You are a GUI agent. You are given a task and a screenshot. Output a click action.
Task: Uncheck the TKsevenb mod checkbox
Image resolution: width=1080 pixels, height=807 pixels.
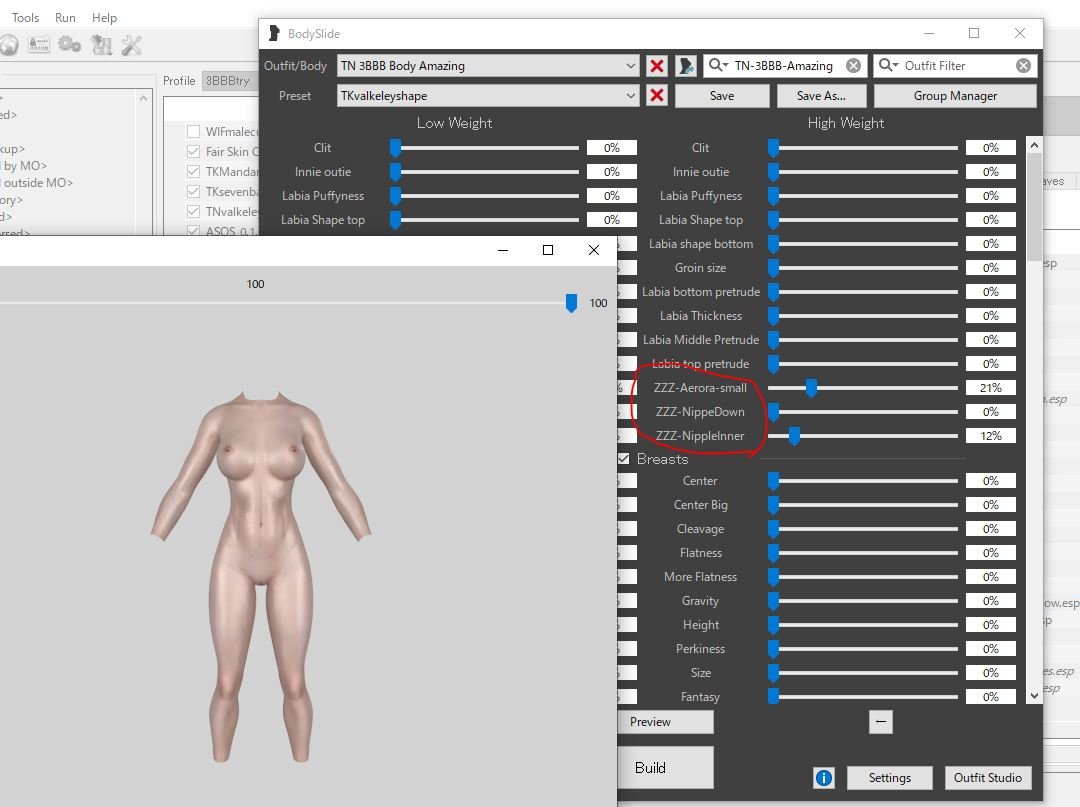[x=194, y=191]
